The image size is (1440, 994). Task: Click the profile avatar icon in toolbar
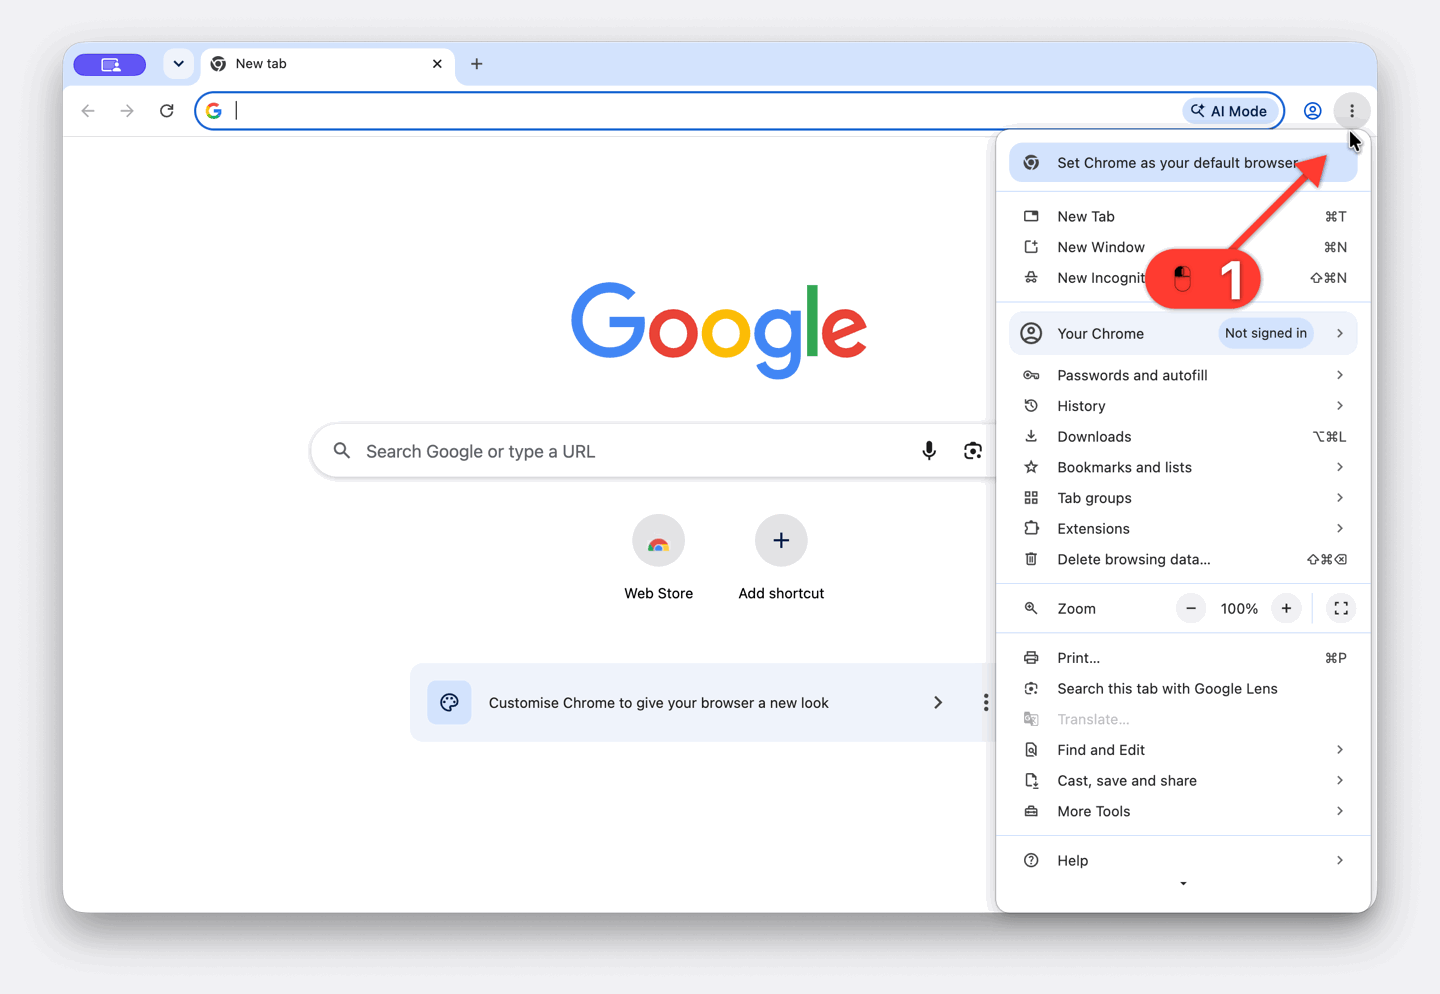coord(1312,111)
